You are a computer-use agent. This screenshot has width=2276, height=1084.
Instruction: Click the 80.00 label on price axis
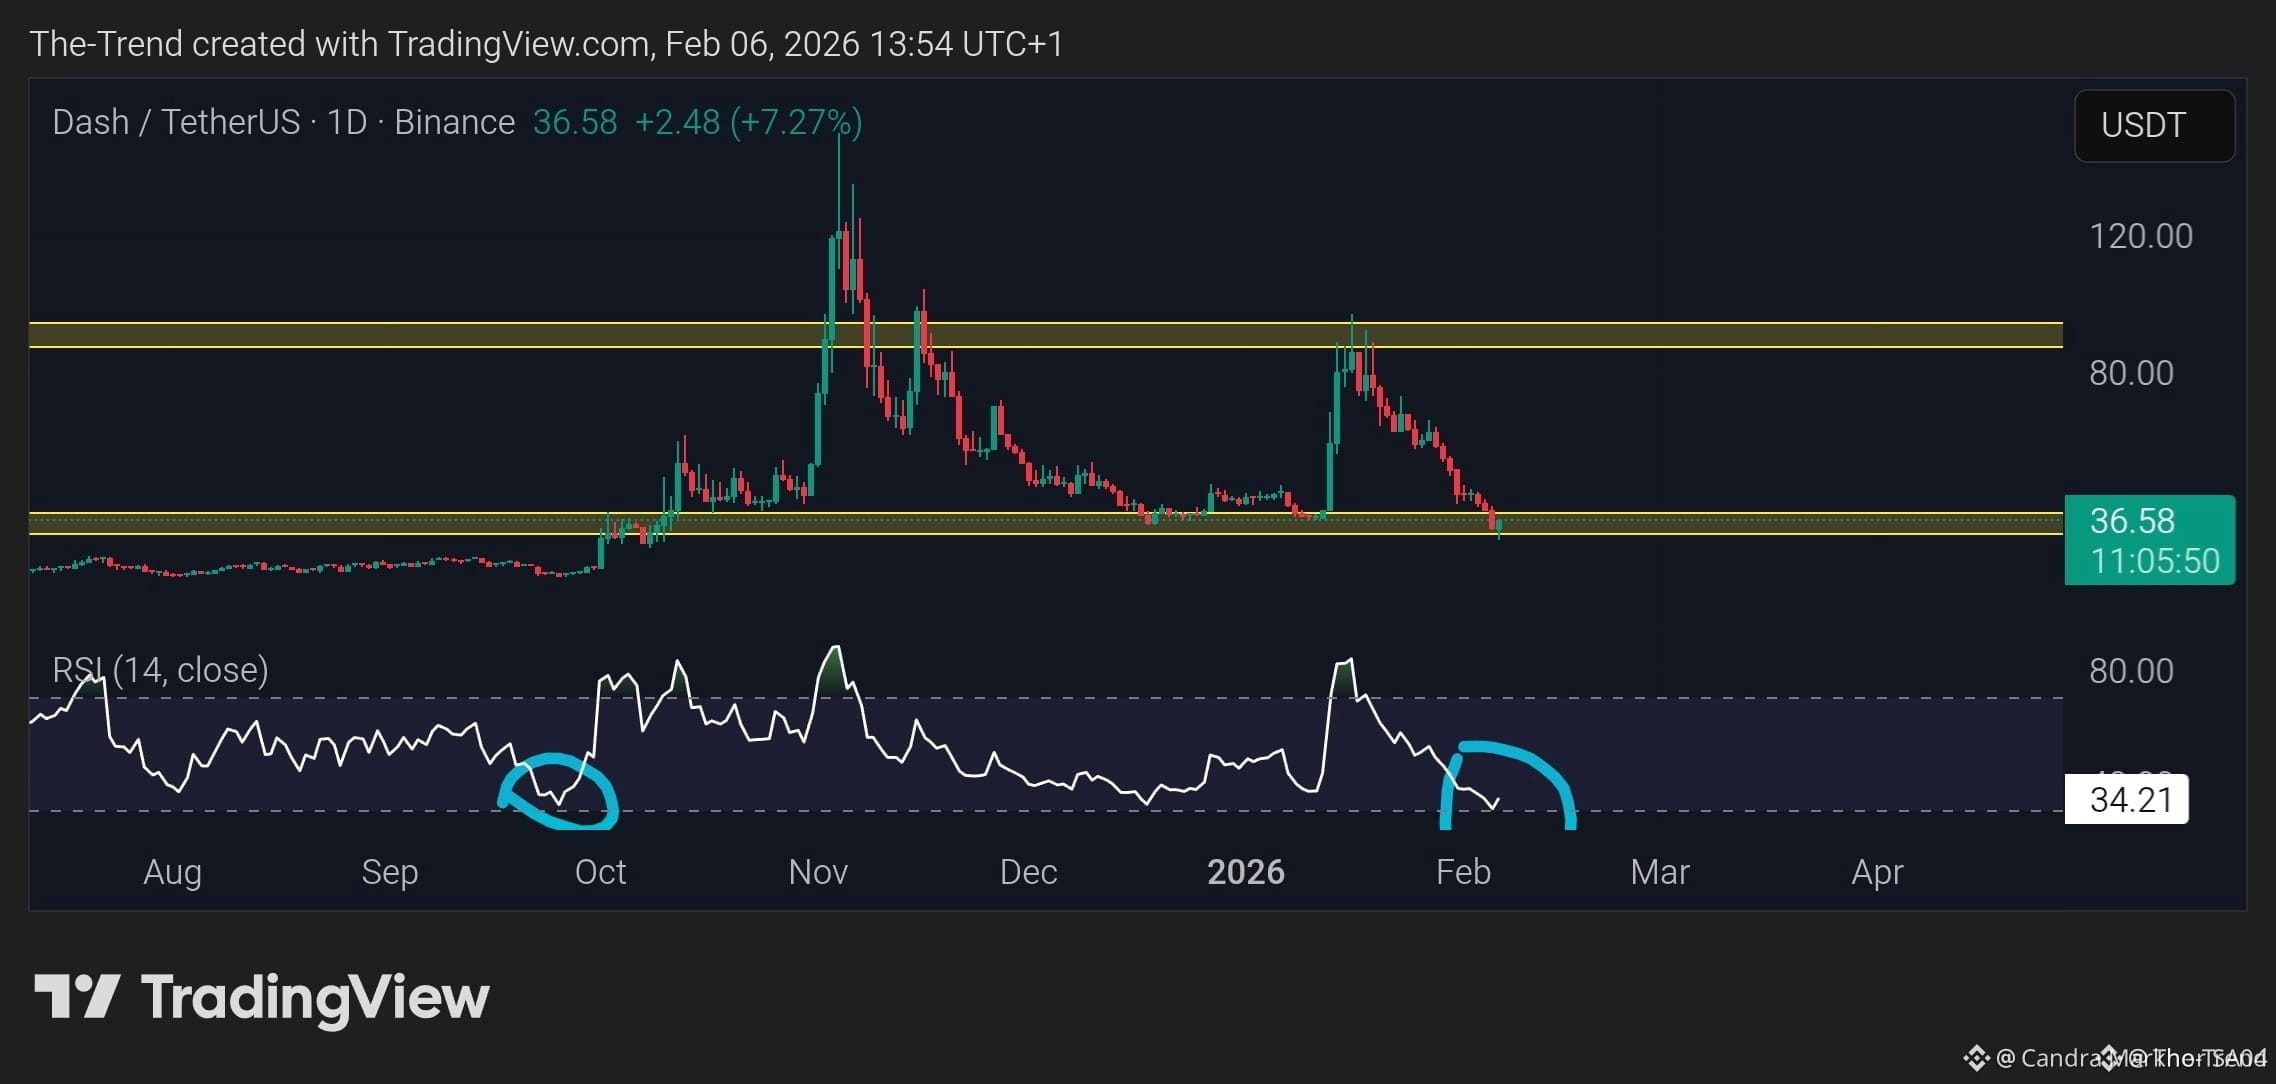tap(2131, 373)
